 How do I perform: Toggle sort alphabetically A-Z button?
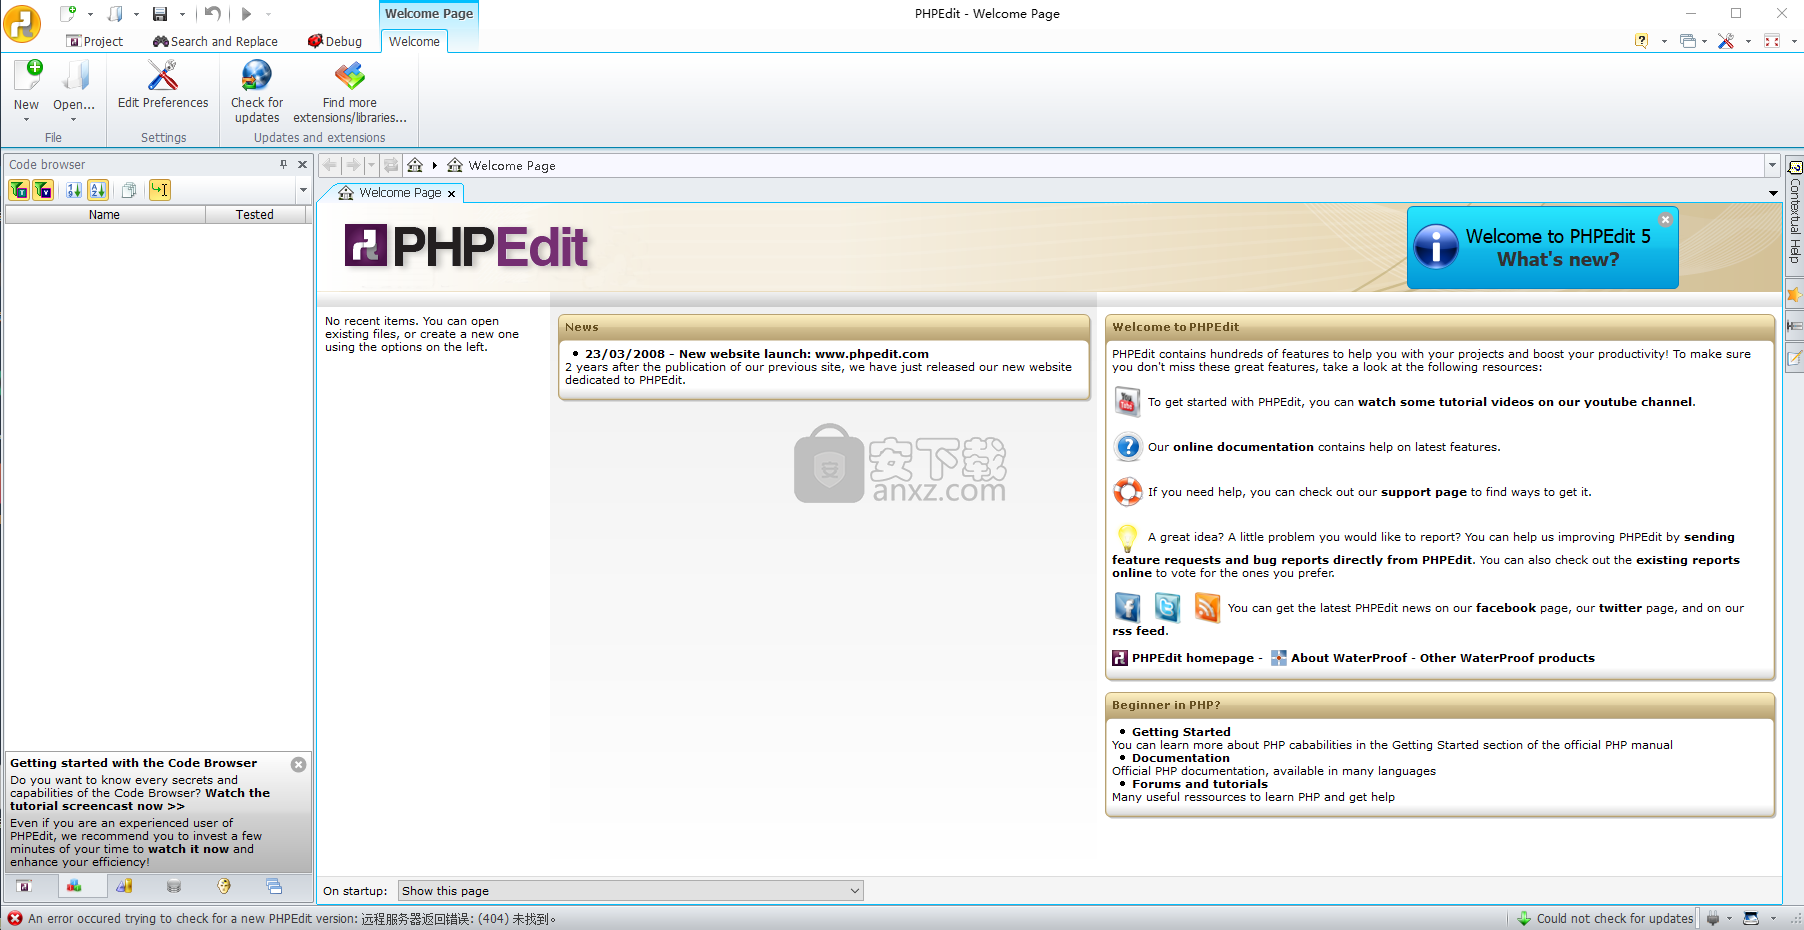coord(98,190)
